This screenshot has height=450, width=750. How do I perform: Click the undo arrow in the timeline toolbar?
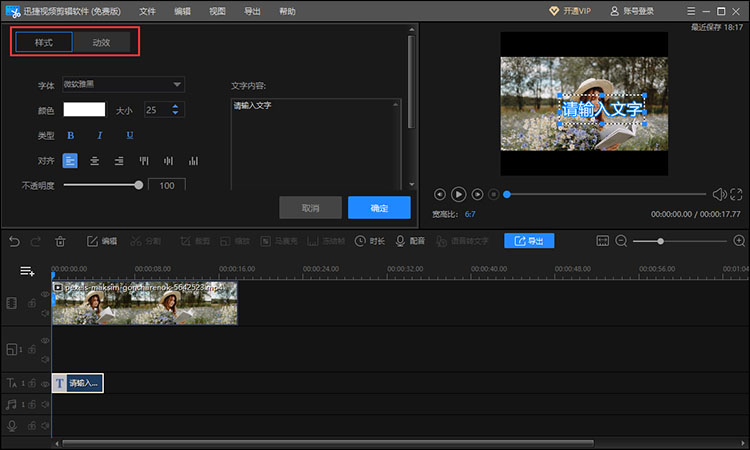14,241
